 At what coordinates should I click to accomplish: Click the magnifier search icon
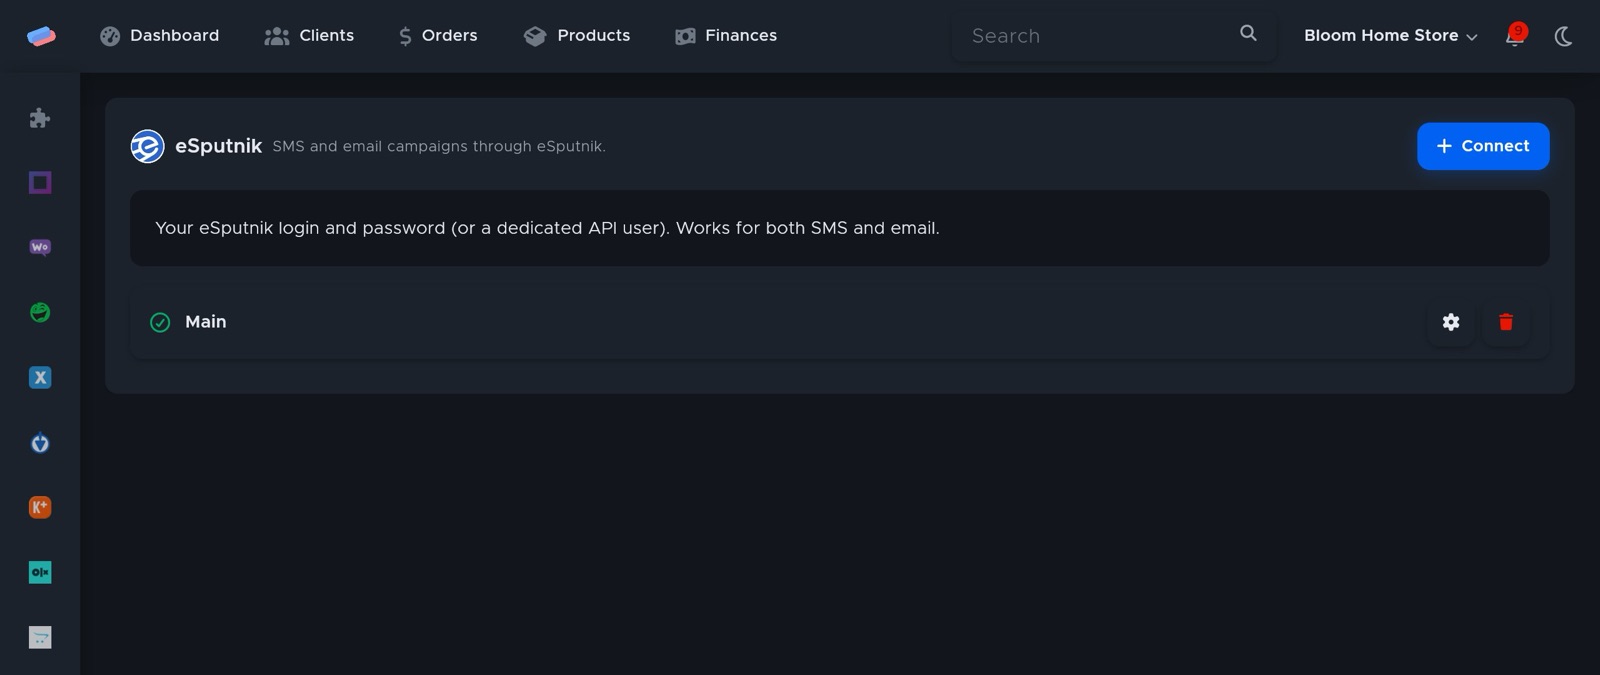pyautogui.click(x=1248, y=33)
